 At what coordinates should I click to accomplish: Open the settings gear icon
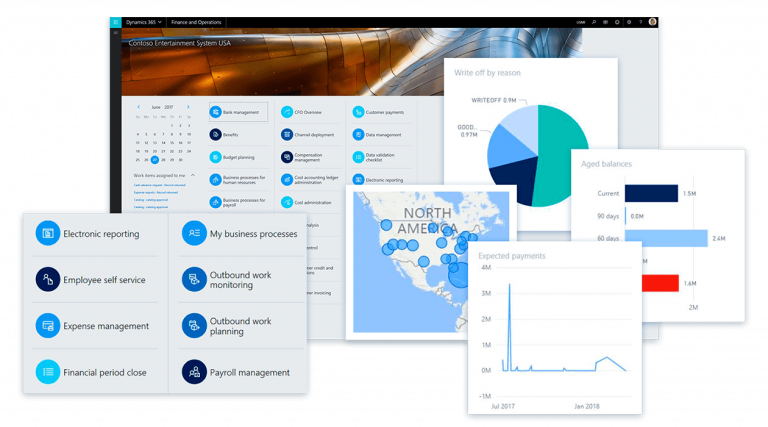629,22
